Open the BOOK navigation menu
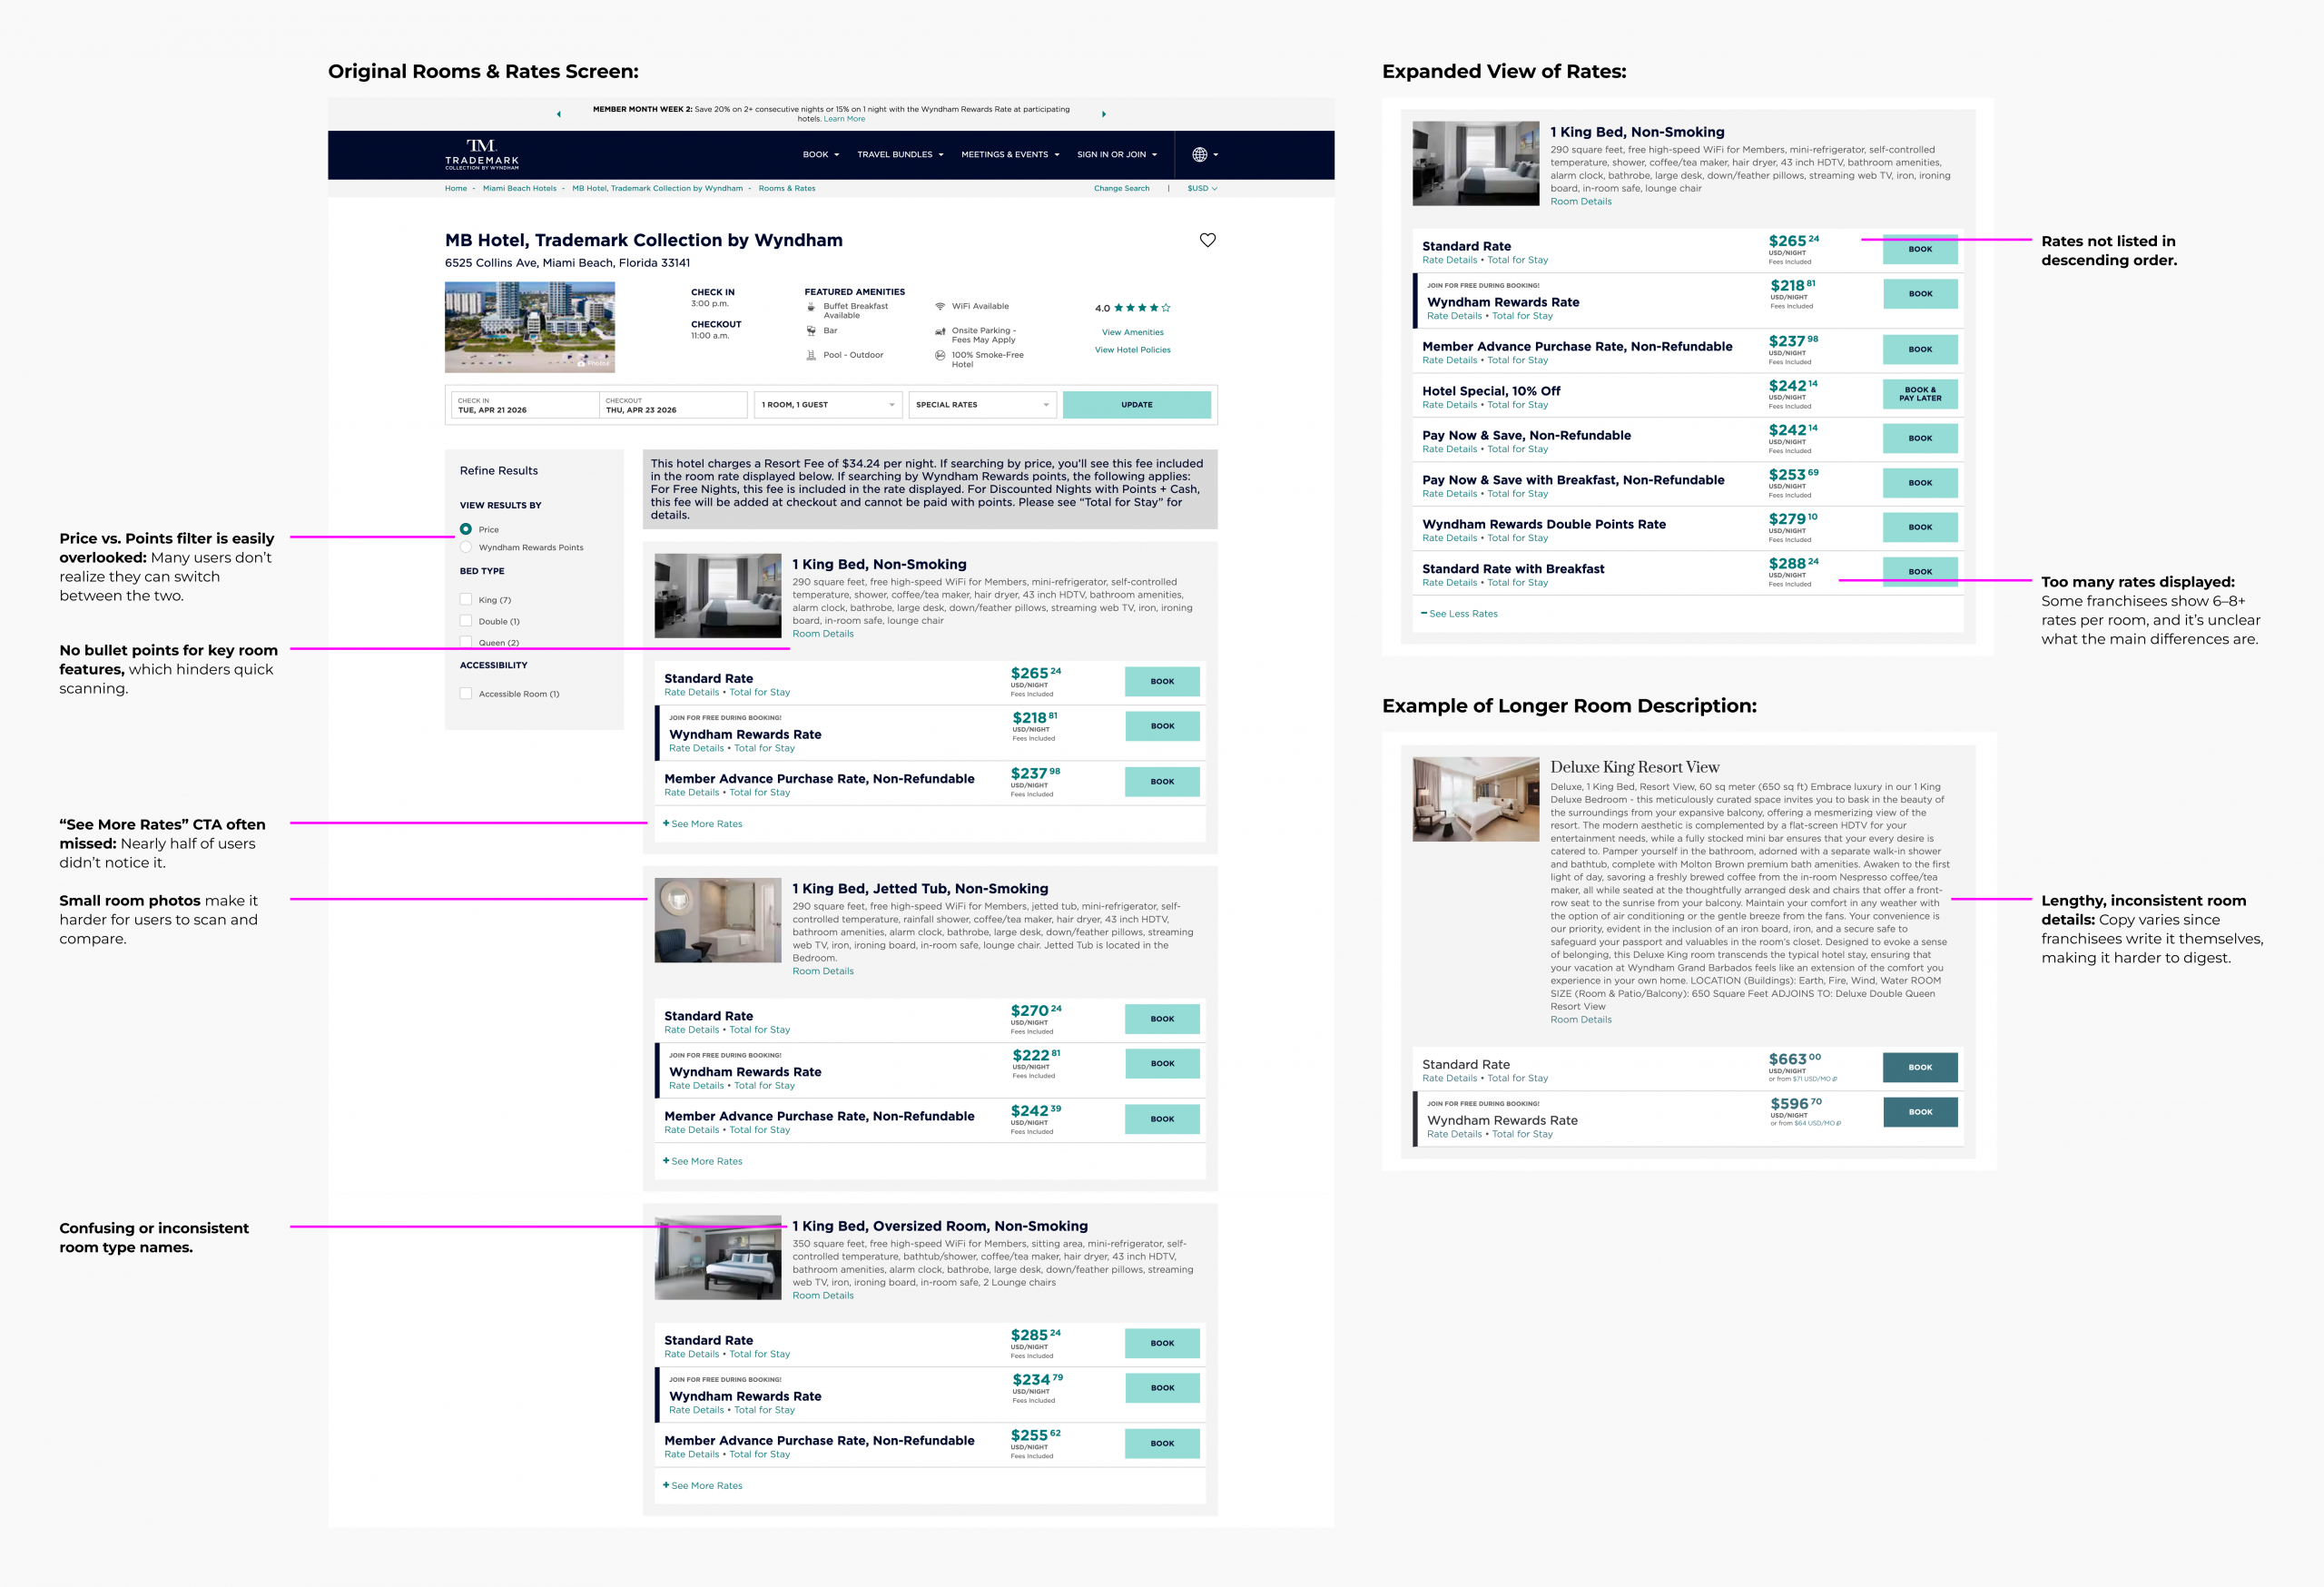 coord(821,155)
